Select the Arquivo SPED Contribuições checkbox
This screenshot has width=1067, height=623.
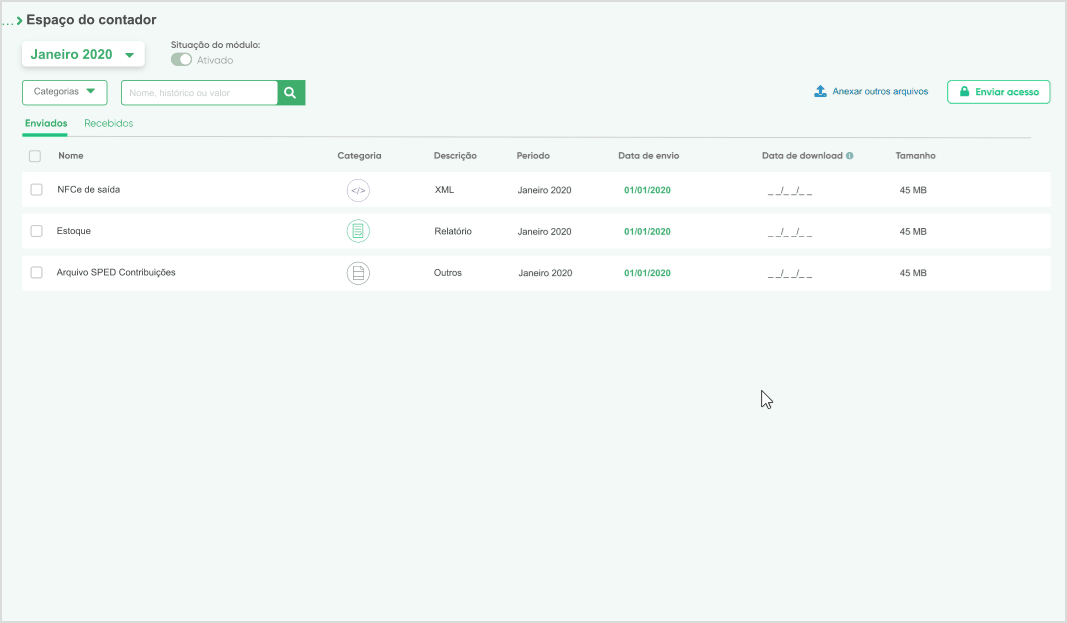tap(36, 273)
